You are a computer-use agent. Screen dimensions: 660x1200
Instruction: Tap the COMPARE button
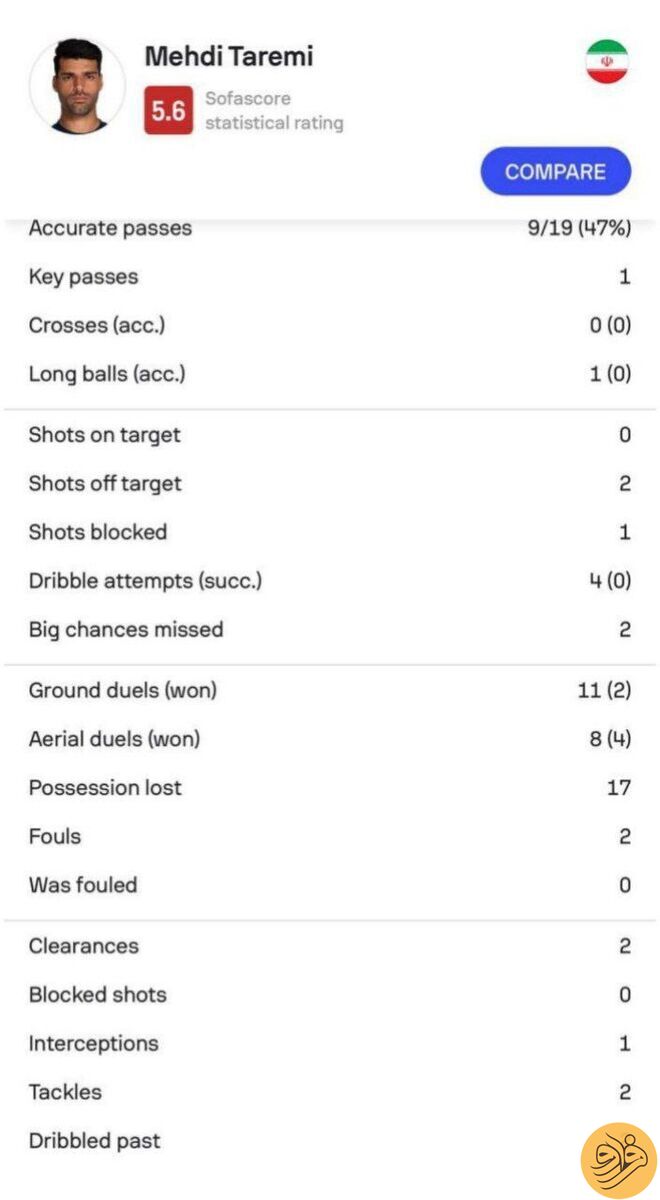[556, 171]
